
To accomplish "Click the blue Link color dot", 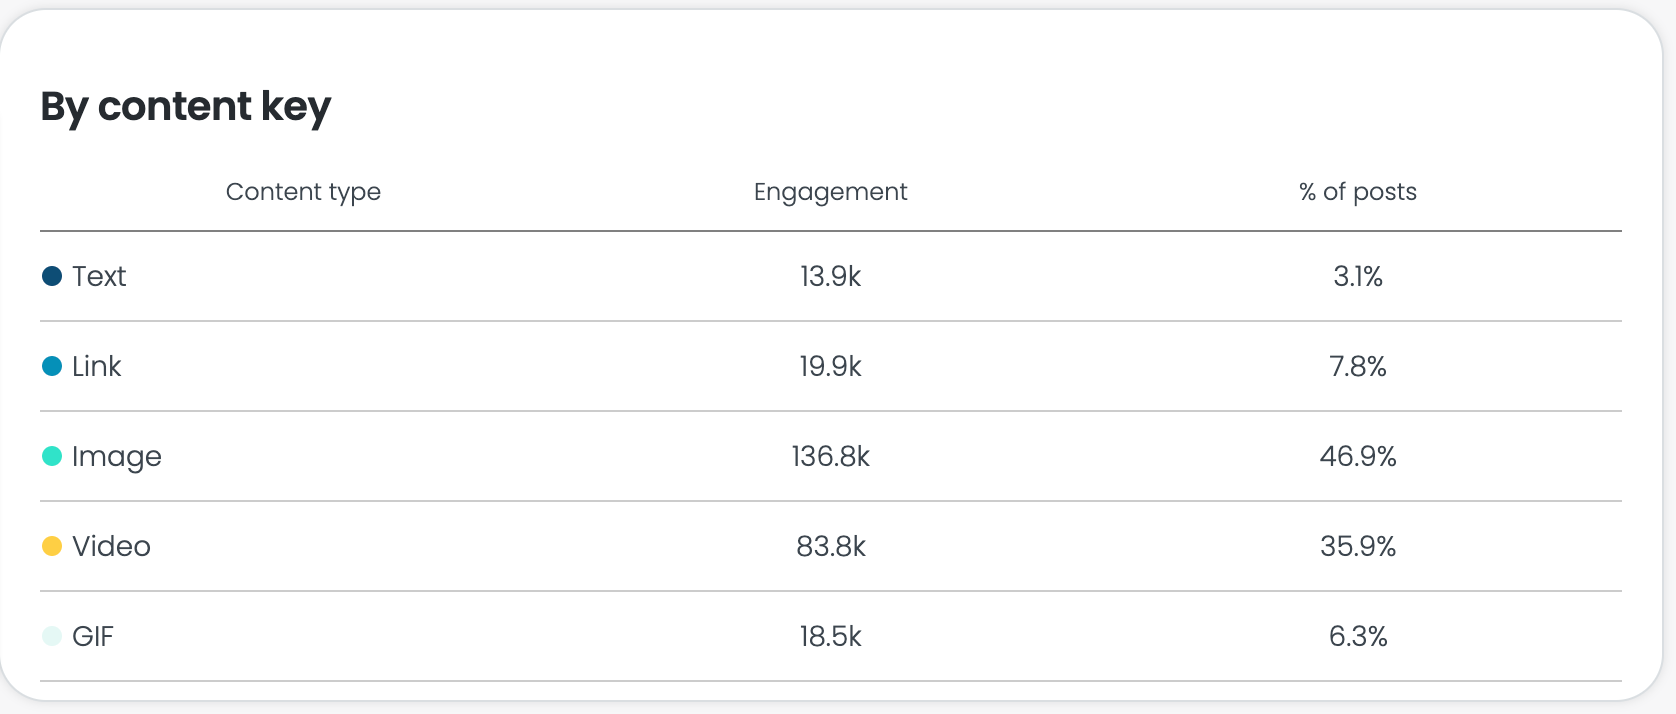I will 52,366.
